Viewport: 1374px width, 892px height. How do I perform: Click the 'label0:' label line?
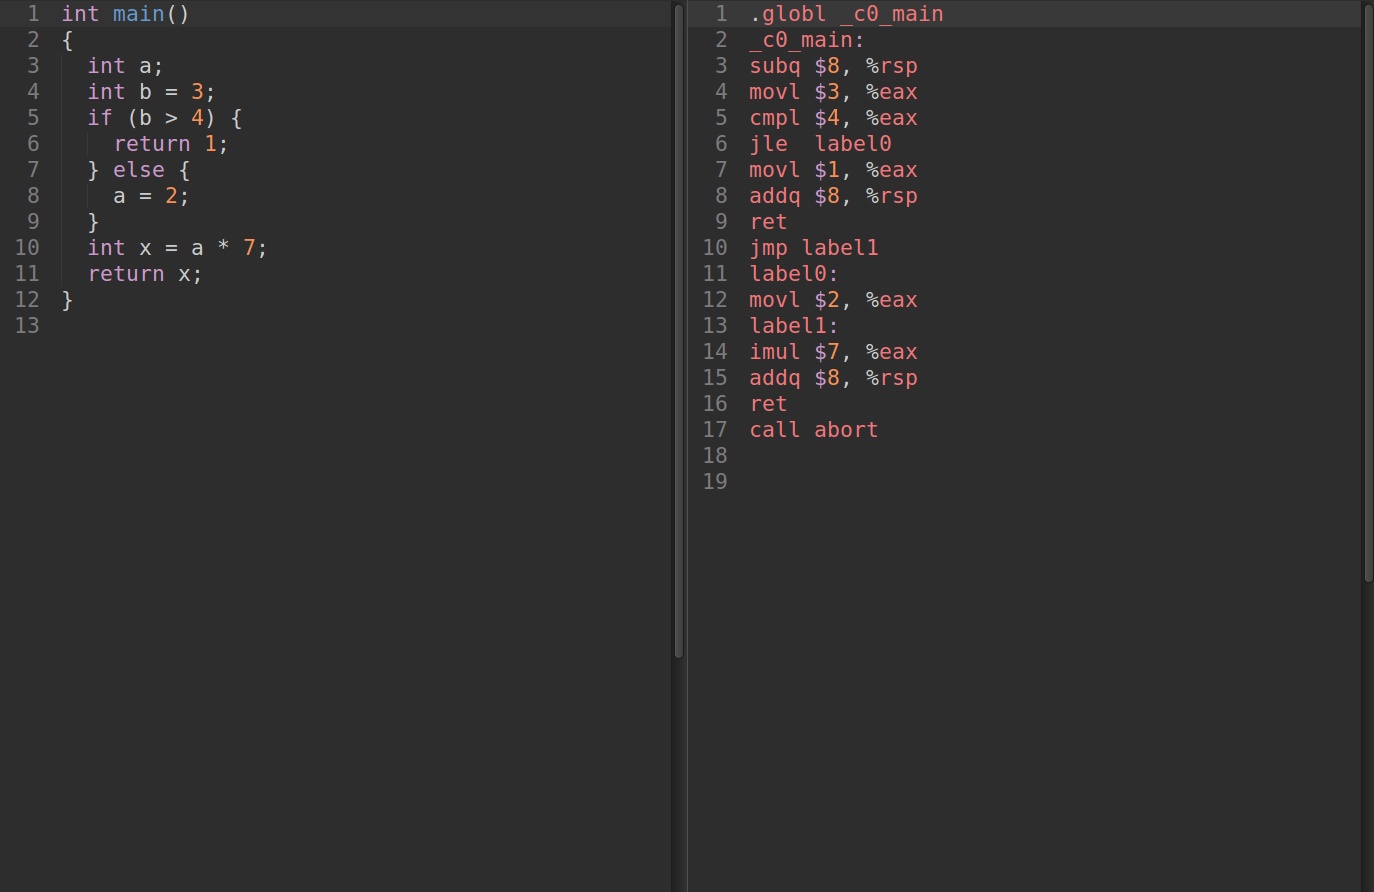[794, 274]
